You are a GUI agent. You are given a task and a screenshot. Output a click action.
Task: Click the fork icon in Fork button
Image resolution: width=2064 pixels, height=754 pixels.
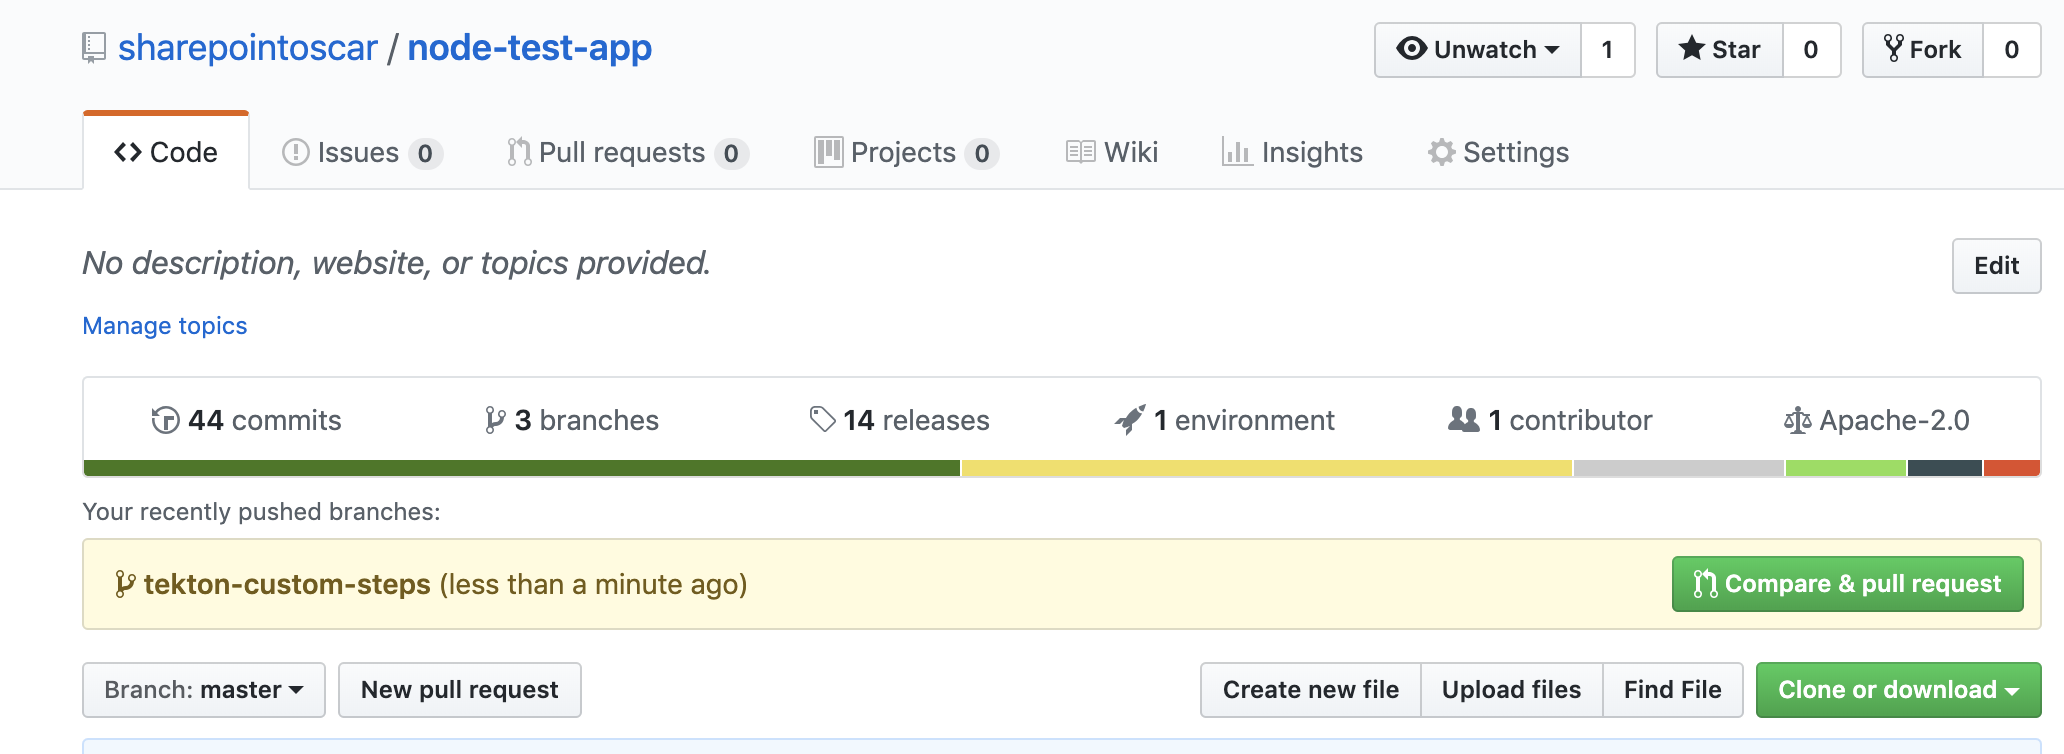click(x=1893, y=48)
